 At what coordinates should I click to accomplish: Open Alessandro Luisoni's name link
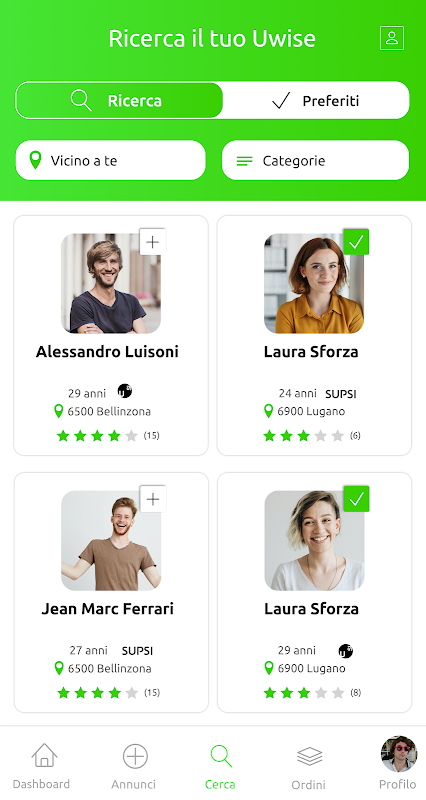click(x=107, y=352)
